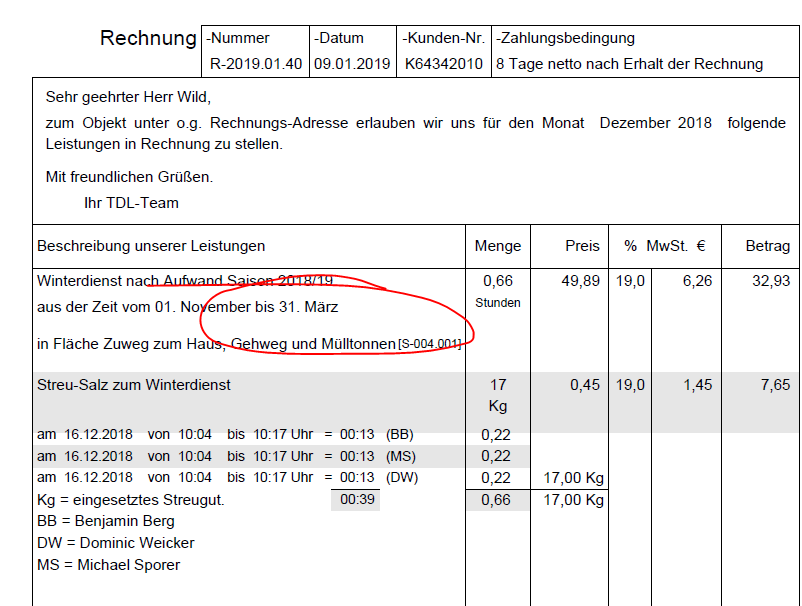
Task: Click the greeting 'Sehr geehrter Herr Wild'
Action: (128, 98)
